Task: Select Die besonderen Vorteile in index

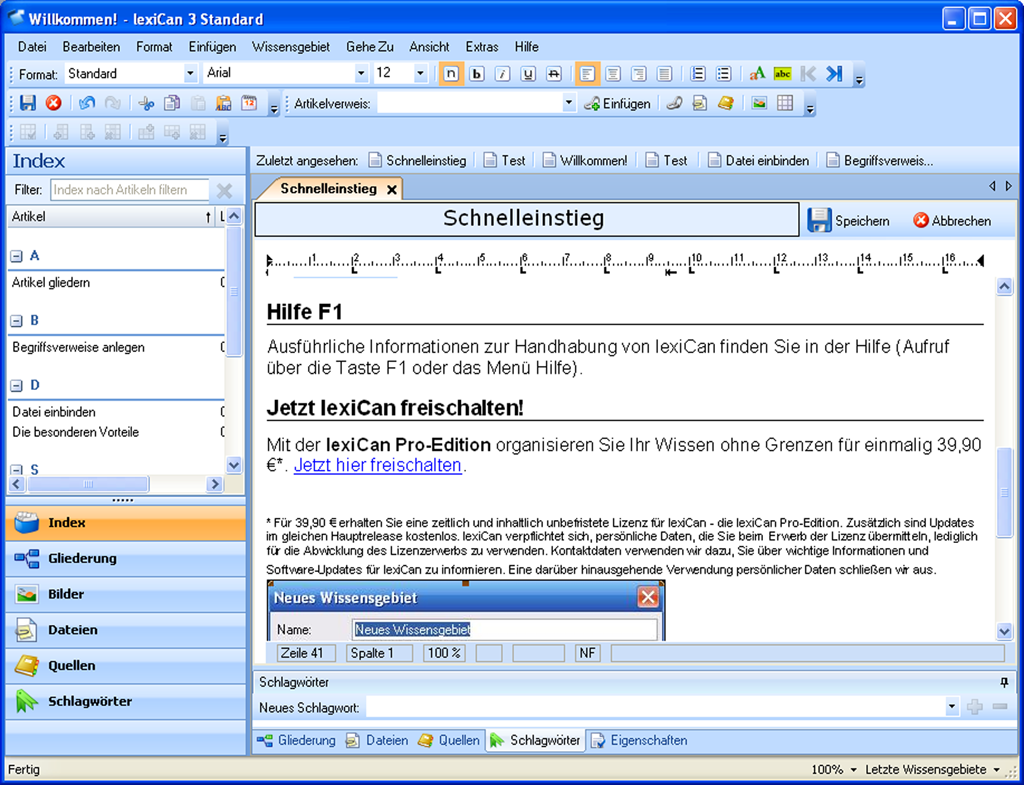Action: 76,432
